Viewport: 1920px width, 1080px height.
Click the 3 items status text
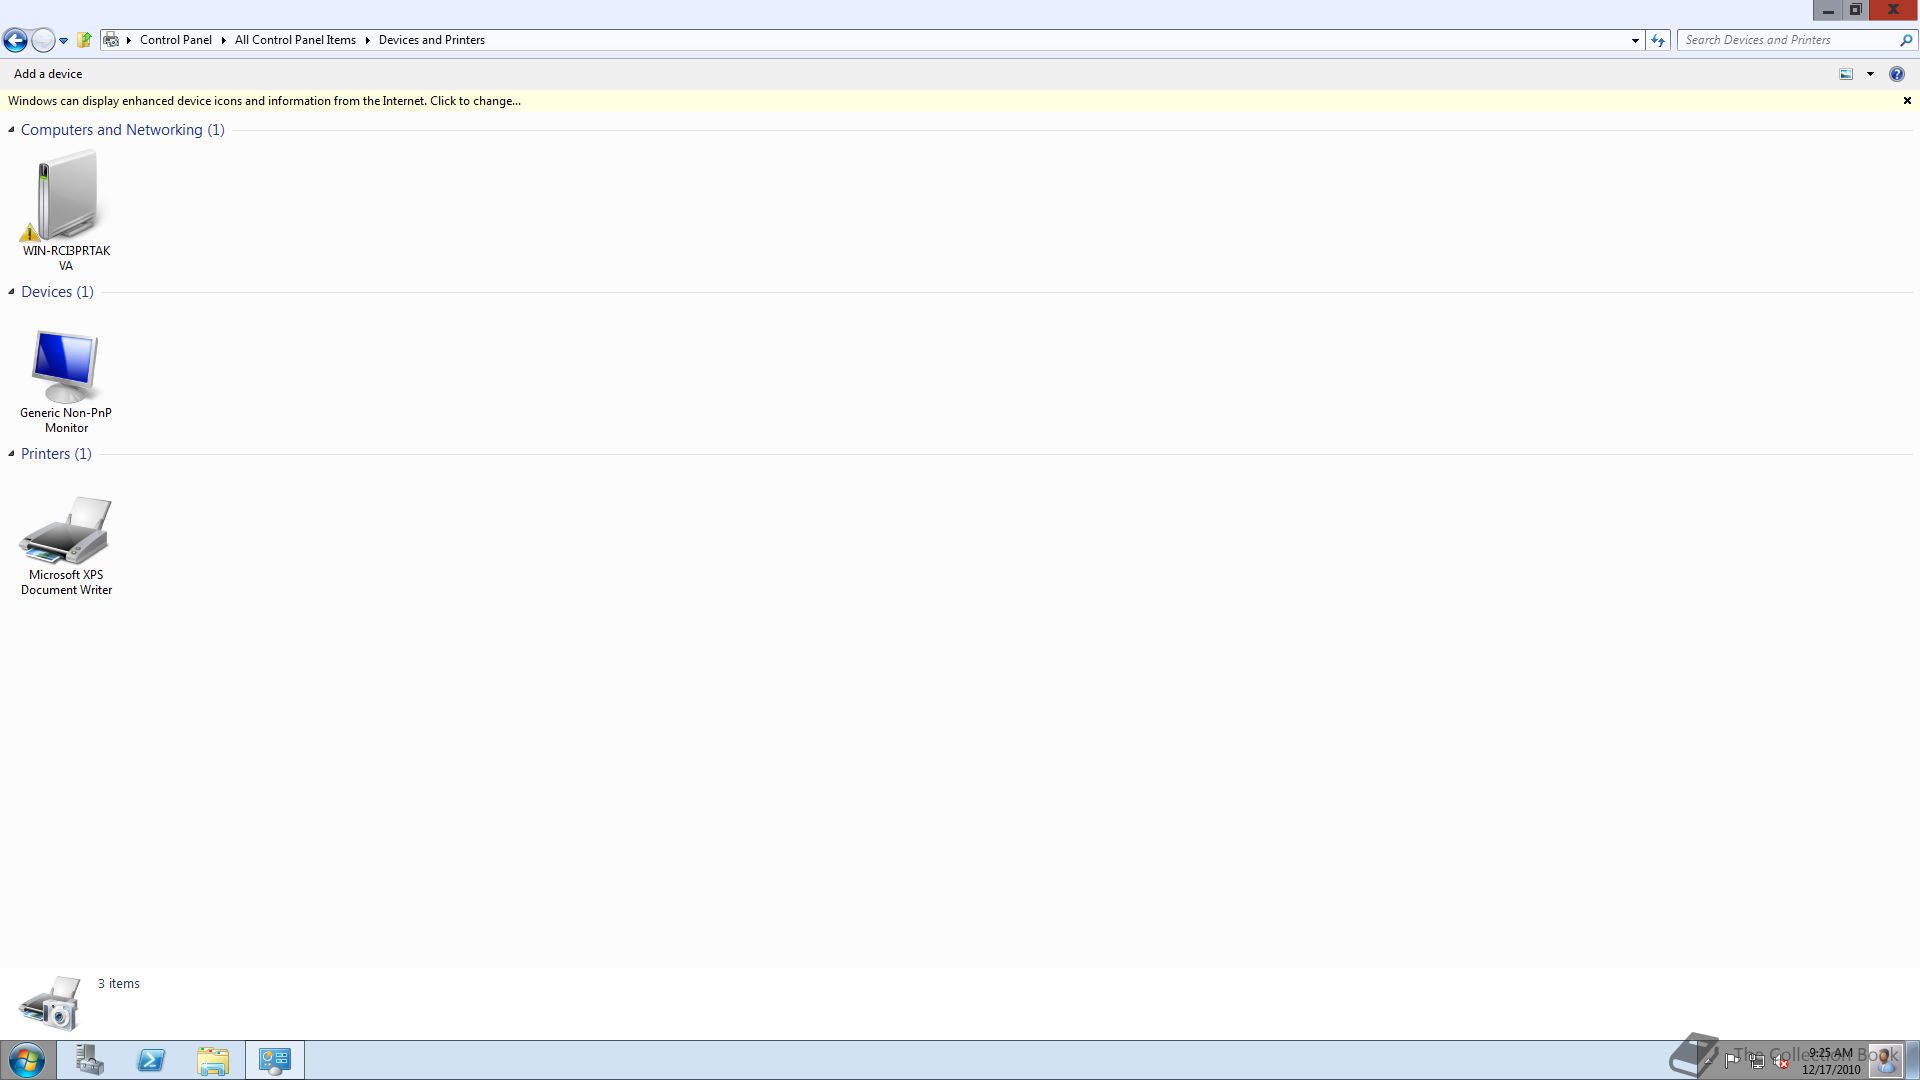coord(118,984)
